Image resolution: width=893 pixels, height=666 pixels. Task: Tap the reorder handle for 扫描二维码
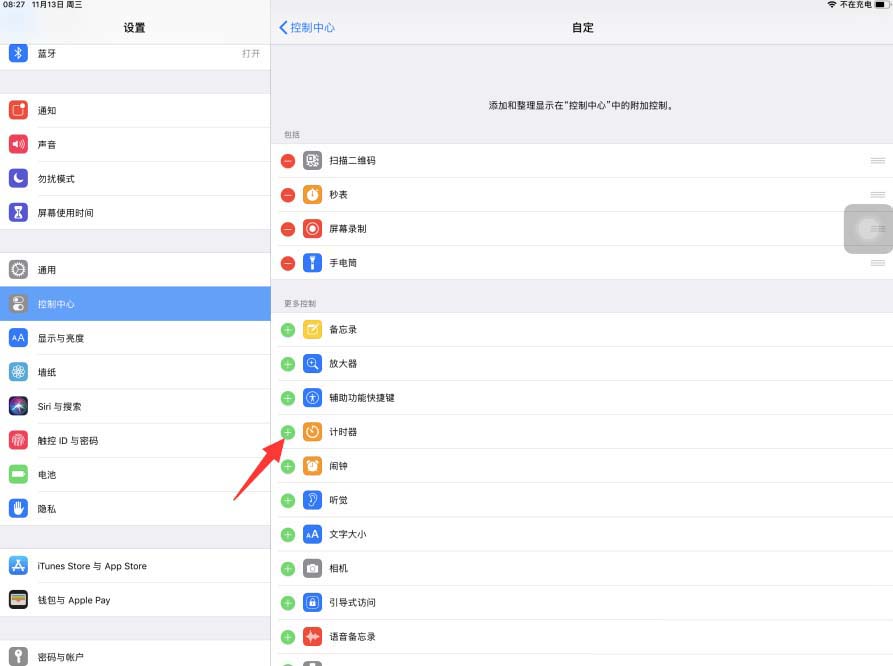tap(877, 161)
